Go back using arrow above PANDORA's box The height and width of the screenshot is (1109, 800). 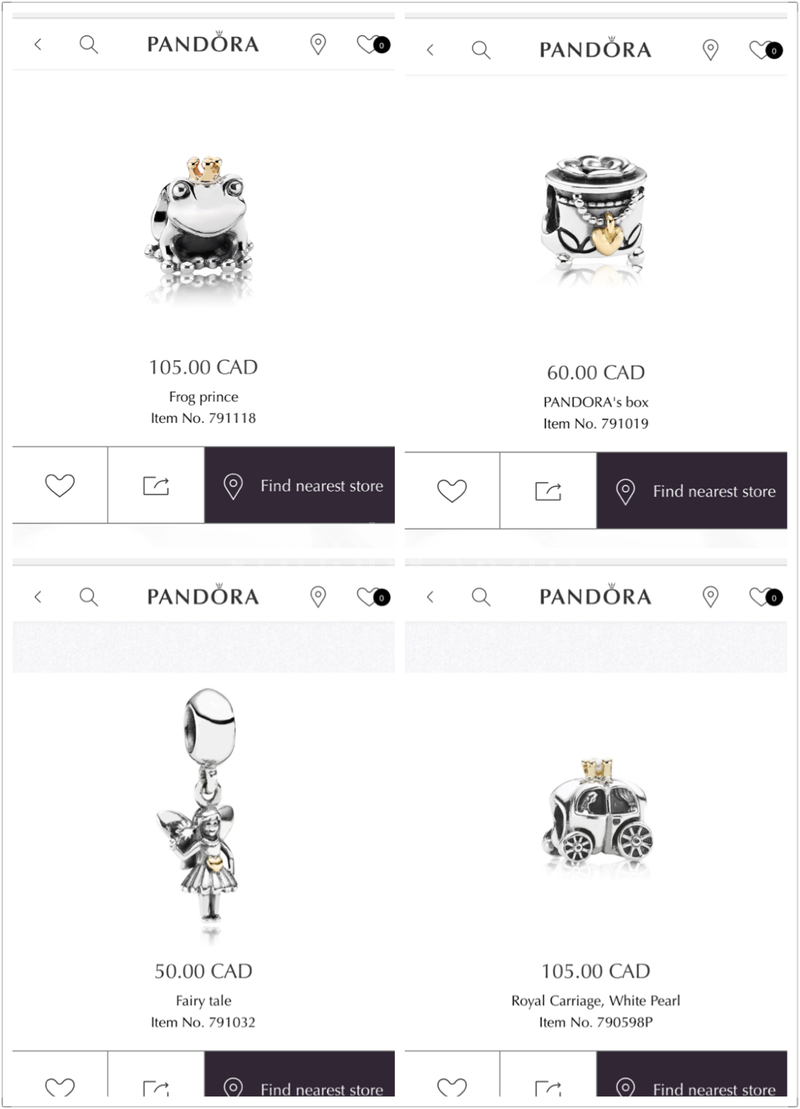pos(430,50)
